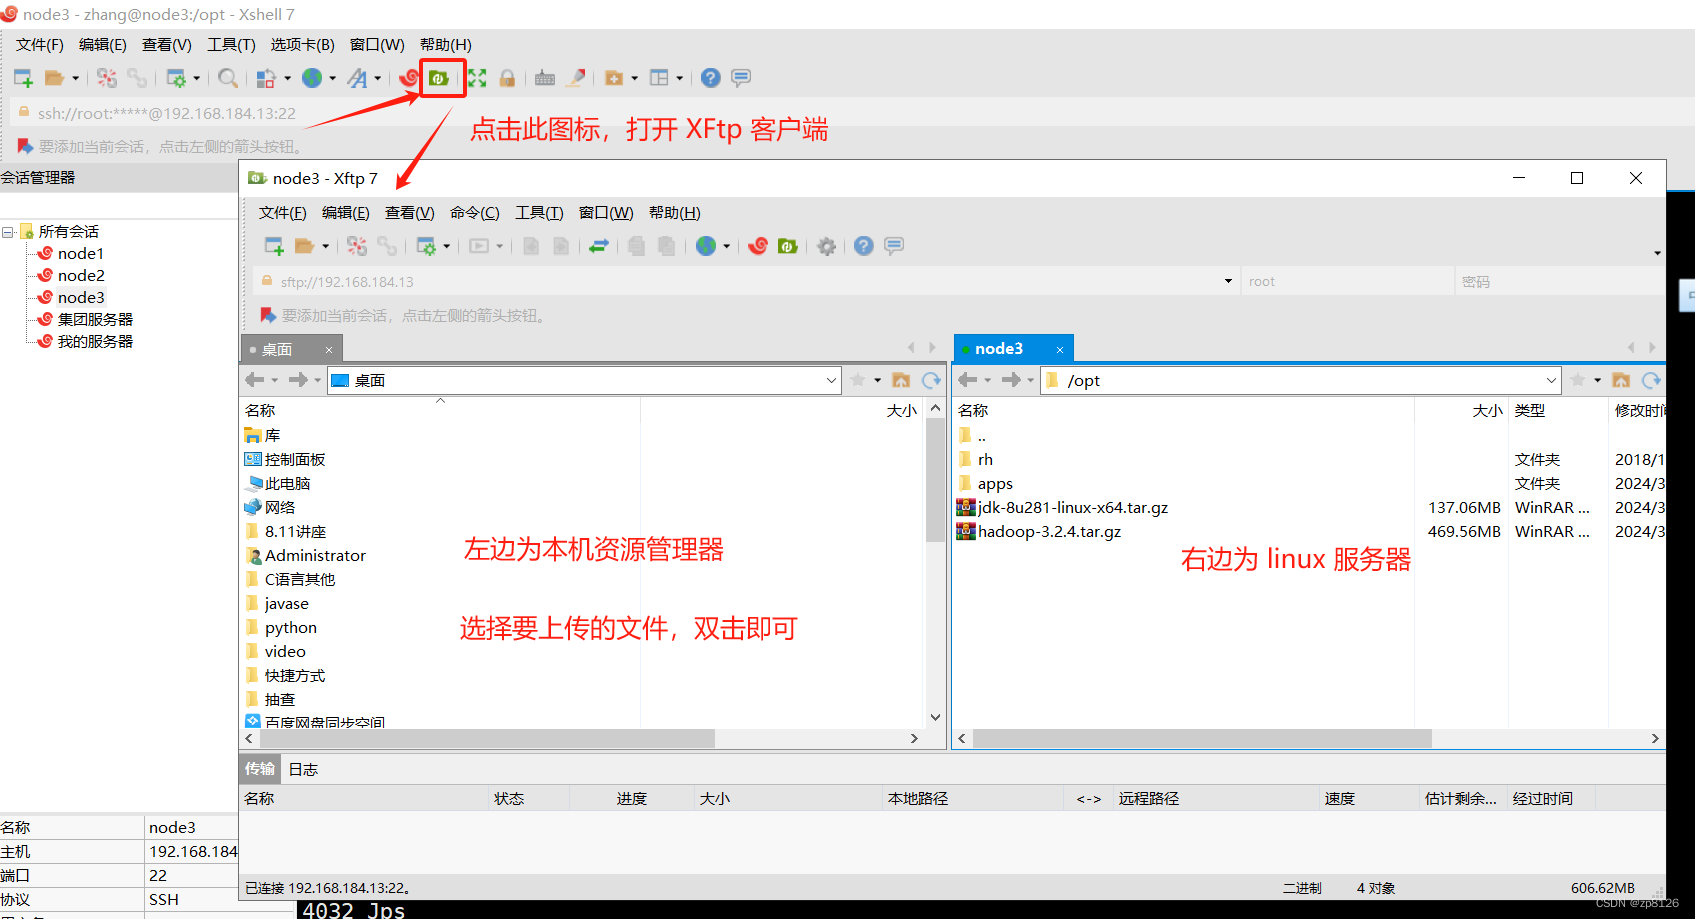The image size is (1695, 919).
Task: Go back in remote pane navigation
Action: tap(967, 380)
